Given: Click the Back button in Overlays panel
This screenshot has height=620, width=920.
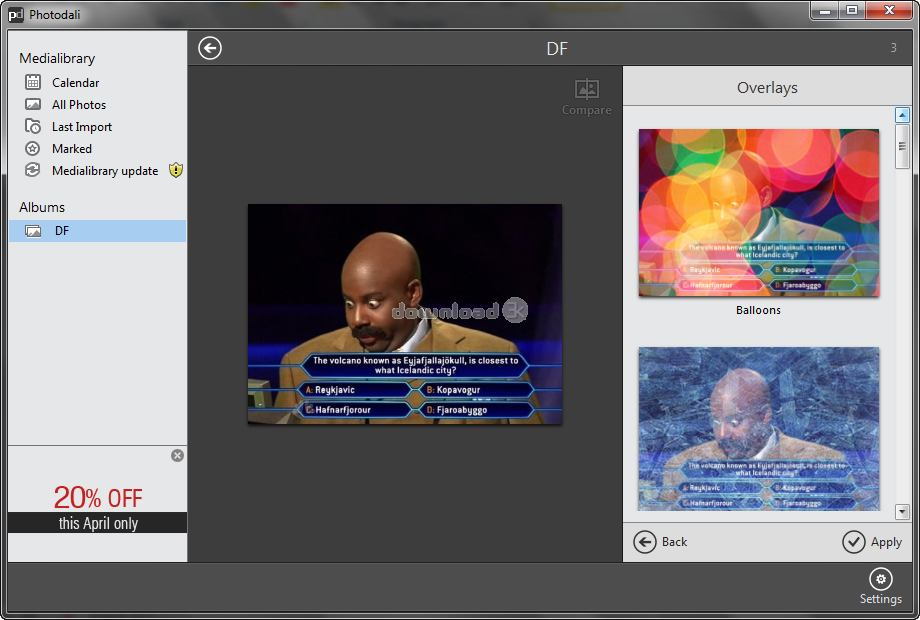Looking at the screenshot, I should pyautogui.click(x=661, y=542).
